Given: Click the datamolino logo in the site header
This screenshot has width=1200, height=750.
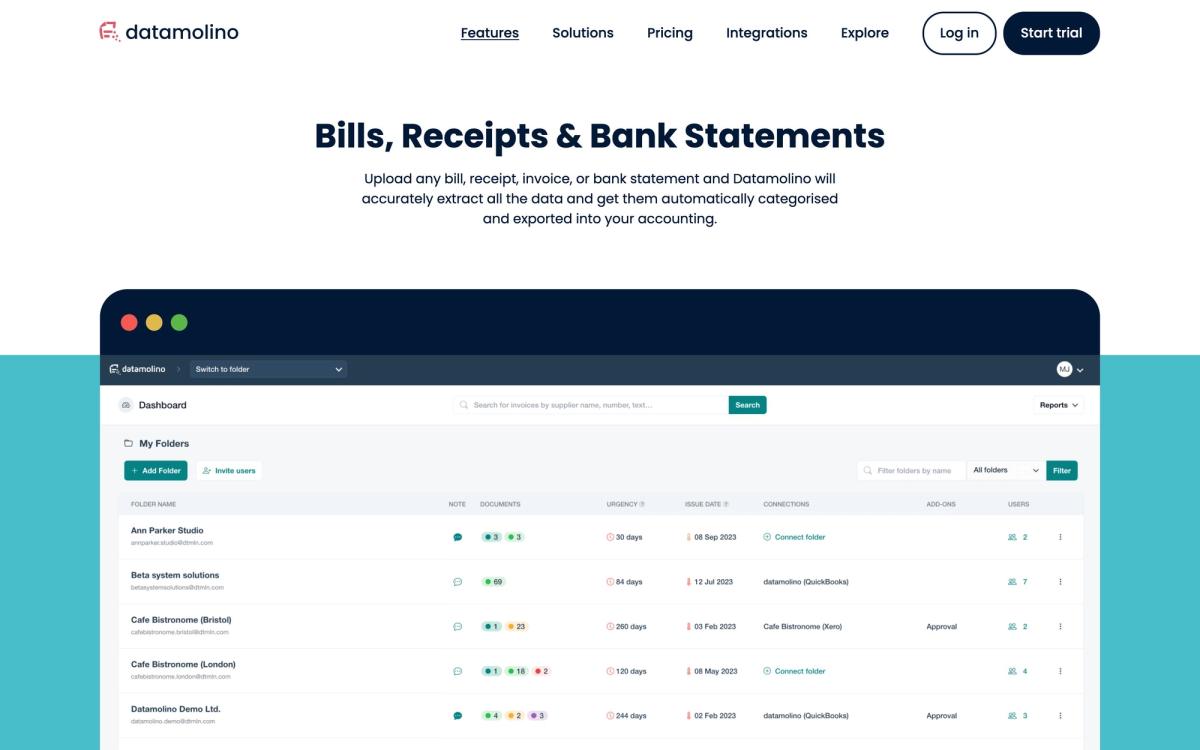Looking at the screenshot, I should click(169, 32).
